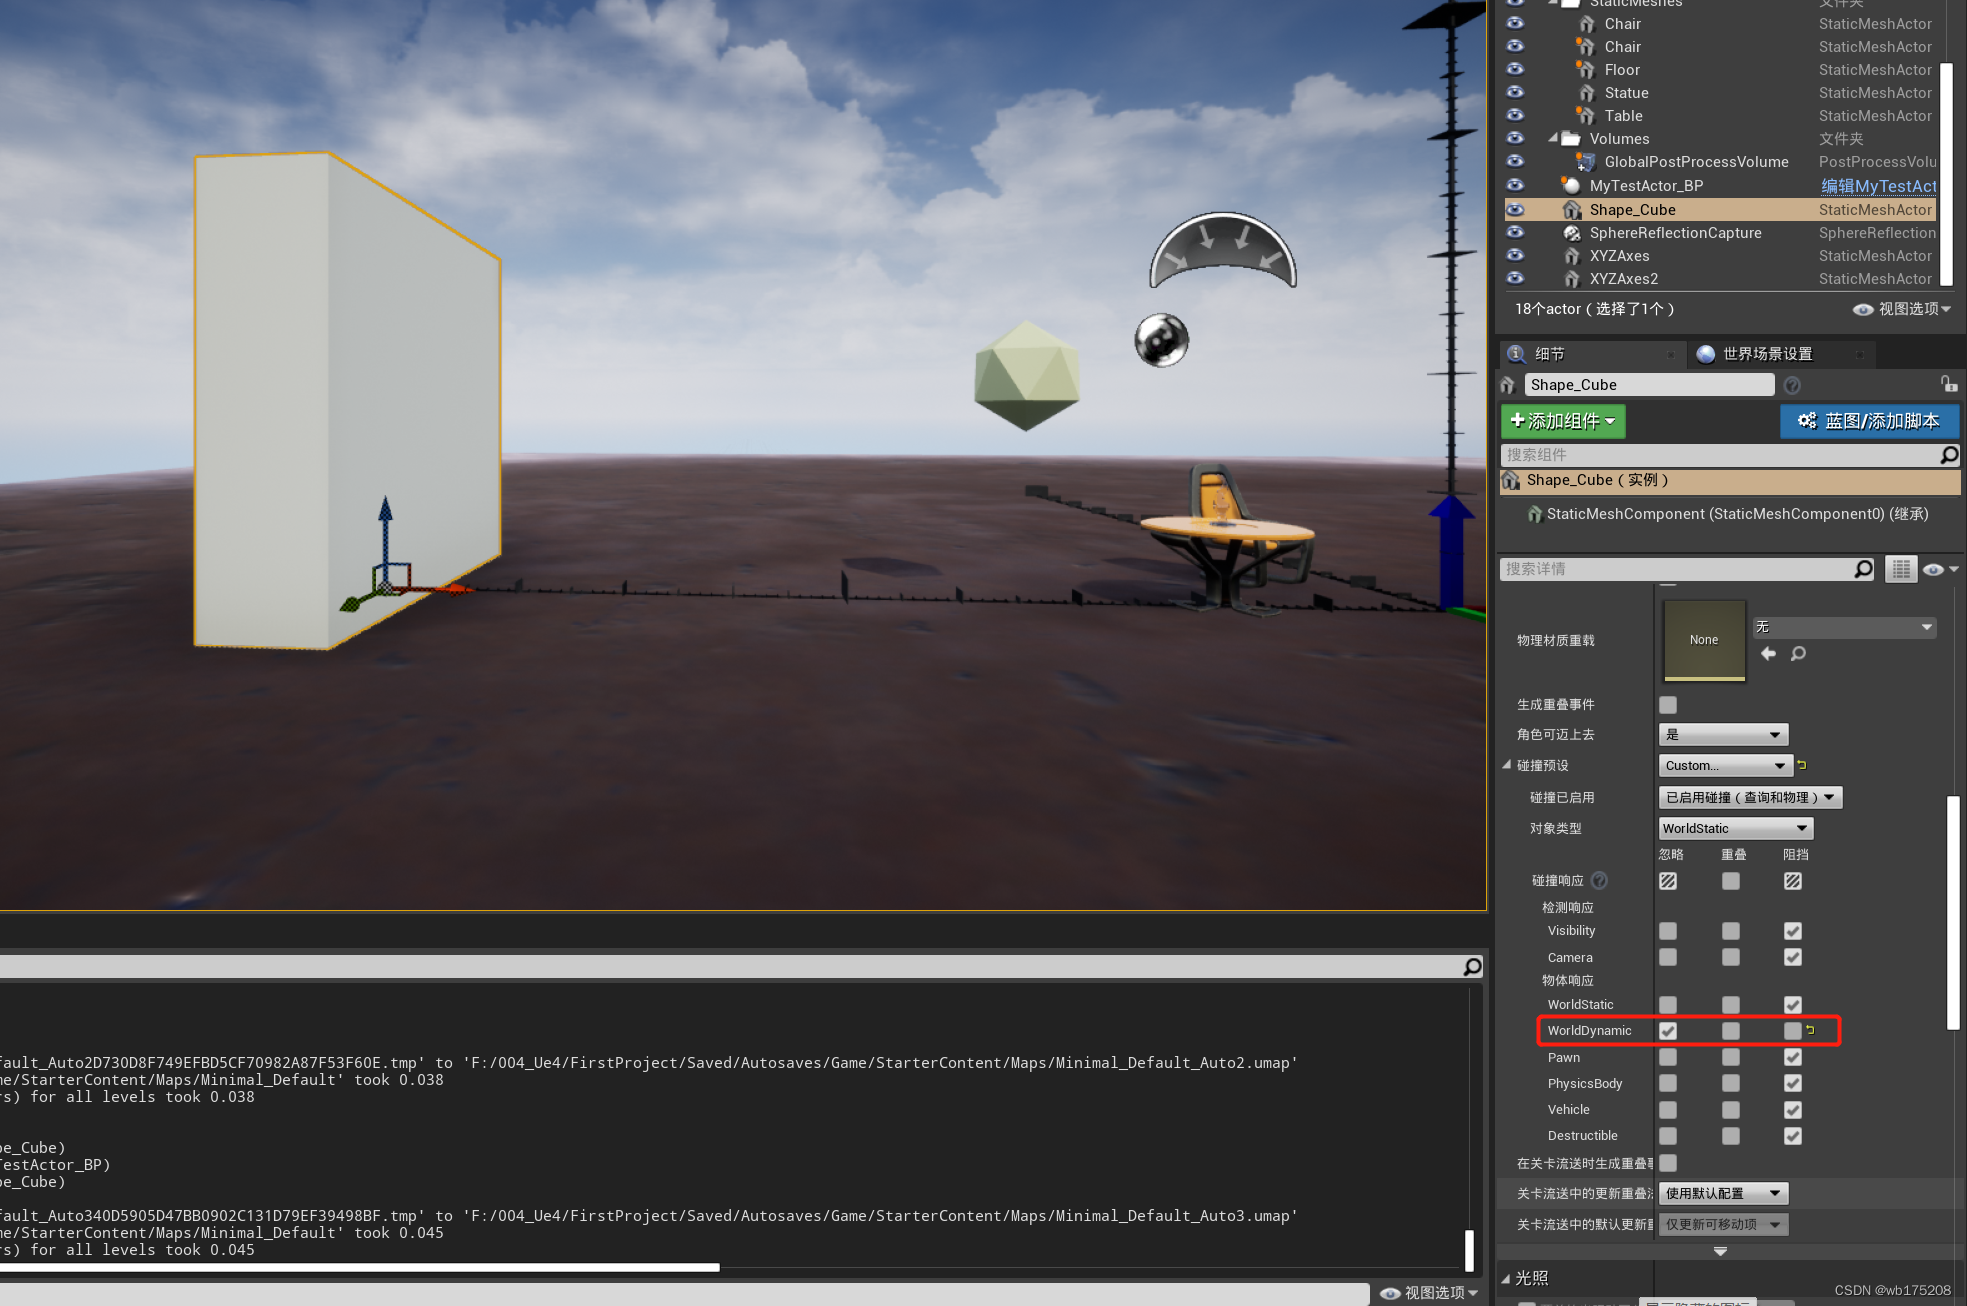Hide the Table actor with its eye
The width and height of the screenshot is (1967, 1306).
click(x=1515, y=115)
